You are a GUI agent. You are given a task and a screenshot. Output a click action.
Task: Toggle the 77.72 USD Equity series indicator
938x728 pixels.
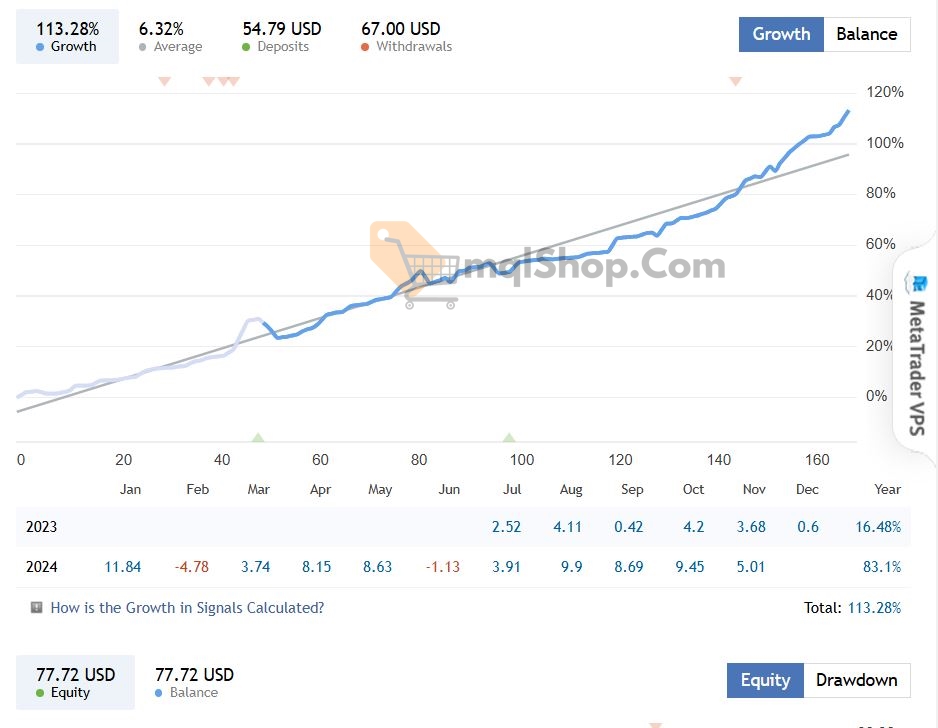75,682
